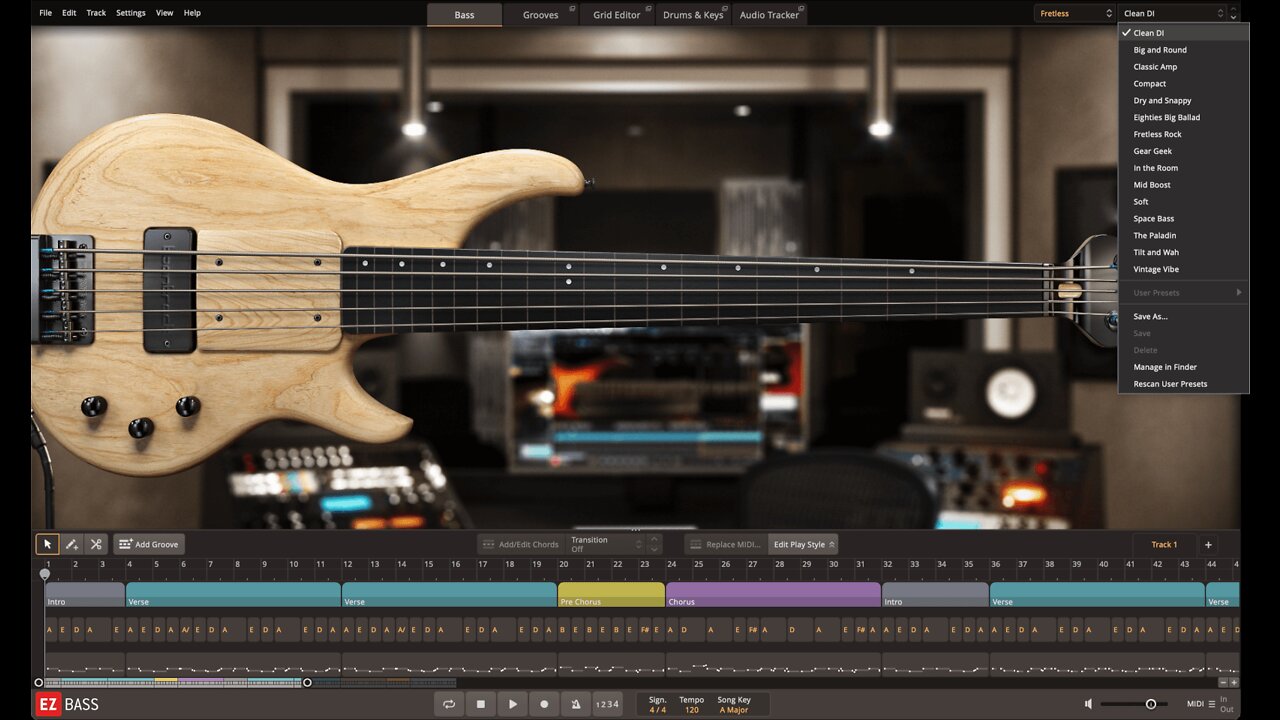Pick the Eighties Big Ballad preset
1280x720 pixels.
(x=1183, y=118)
